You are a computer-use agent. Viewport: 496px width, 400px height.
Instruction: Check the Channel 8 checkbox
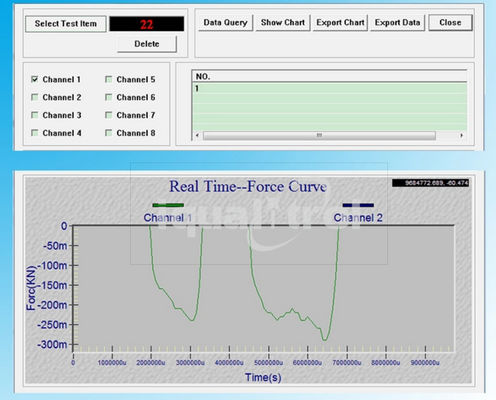tap(108, 133)
